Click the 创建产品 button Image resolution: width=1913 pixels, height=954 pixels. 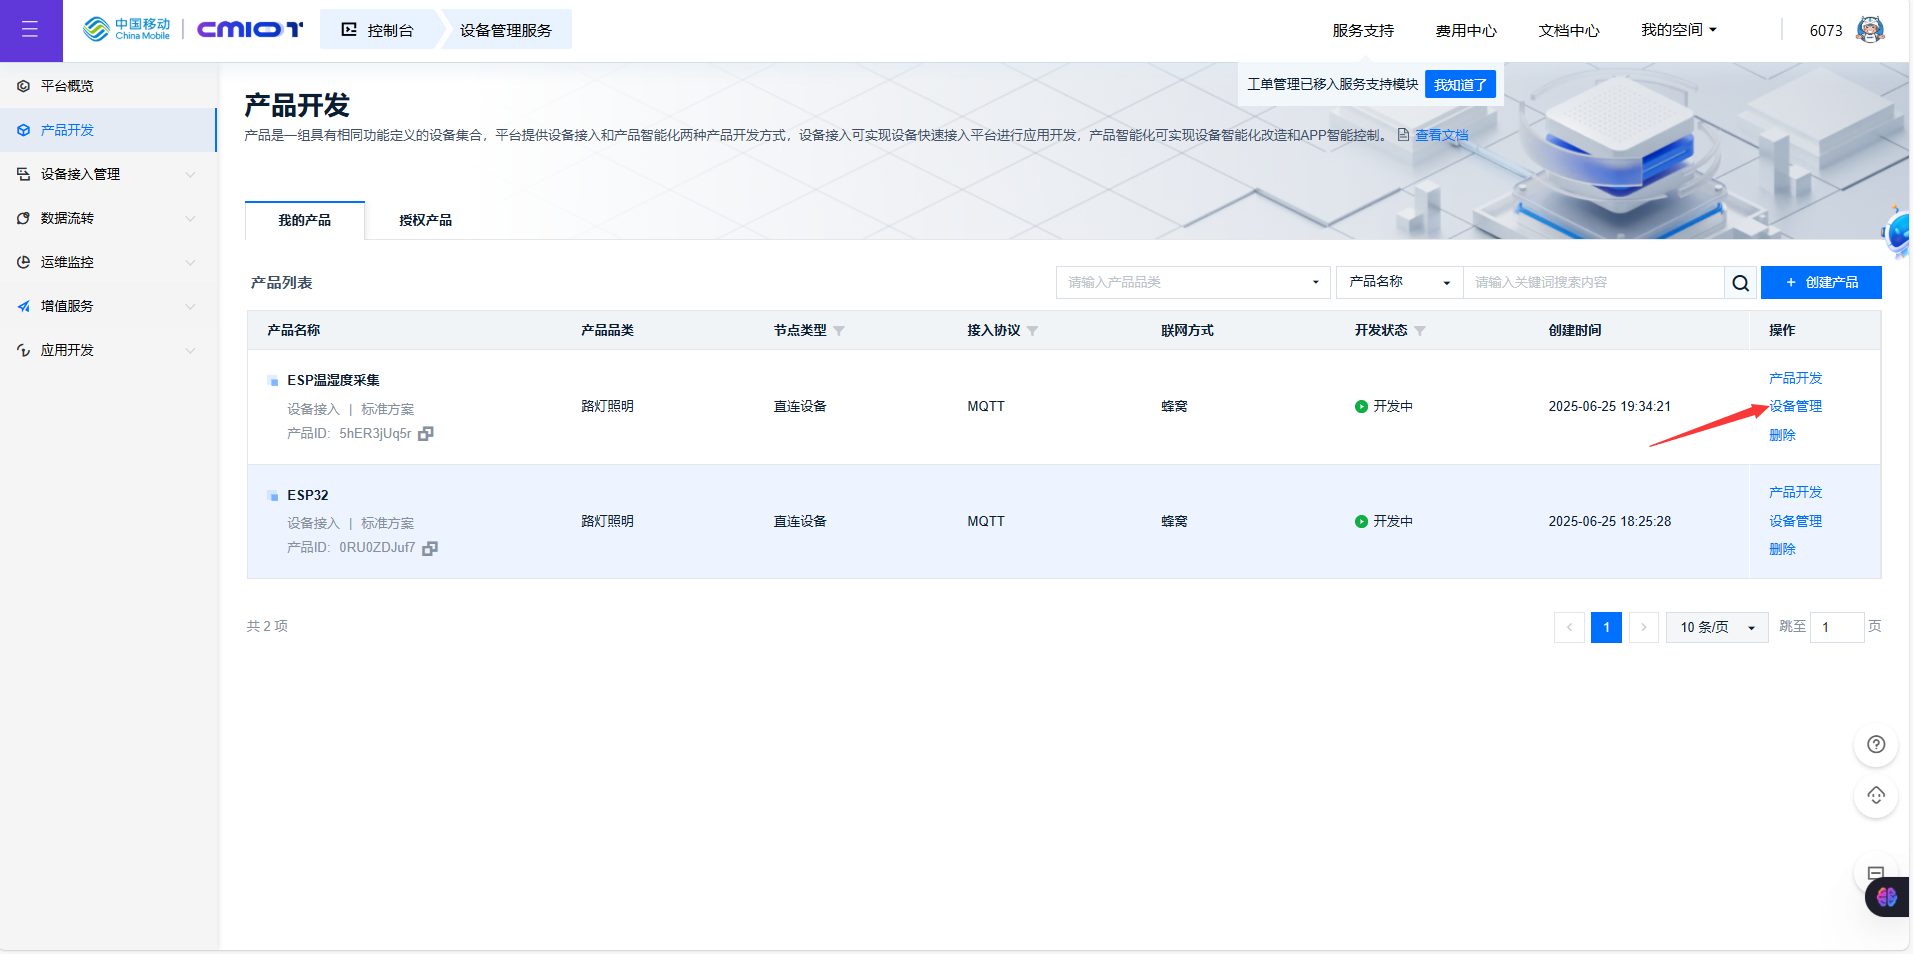(x=1820, y=282)
